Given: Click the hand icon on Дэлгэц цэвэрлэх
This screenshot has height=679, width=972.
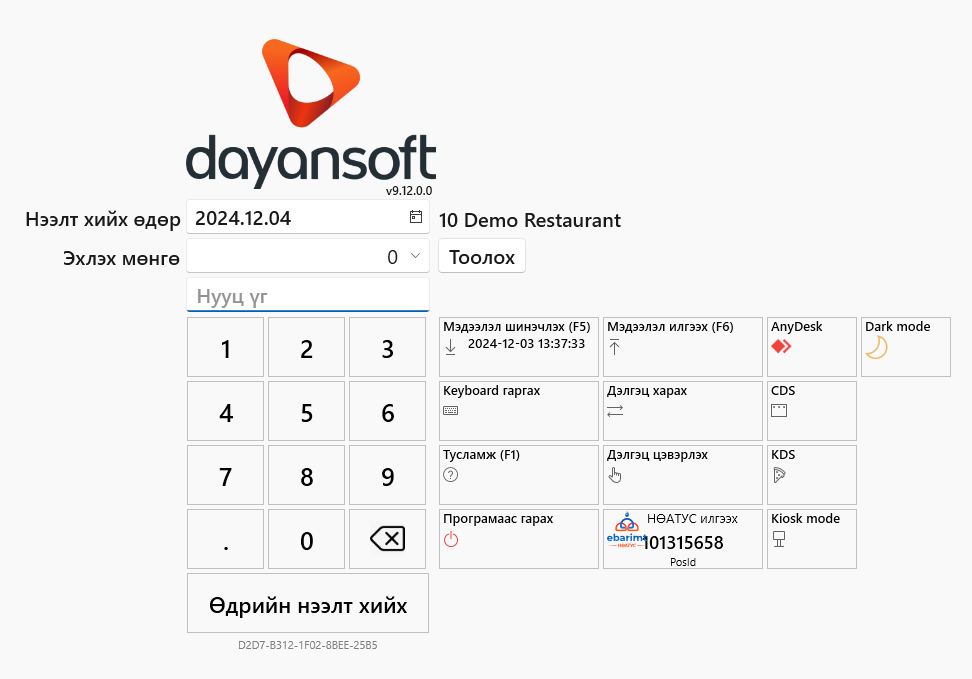Looking at the screenshot, I should [615, 475].
